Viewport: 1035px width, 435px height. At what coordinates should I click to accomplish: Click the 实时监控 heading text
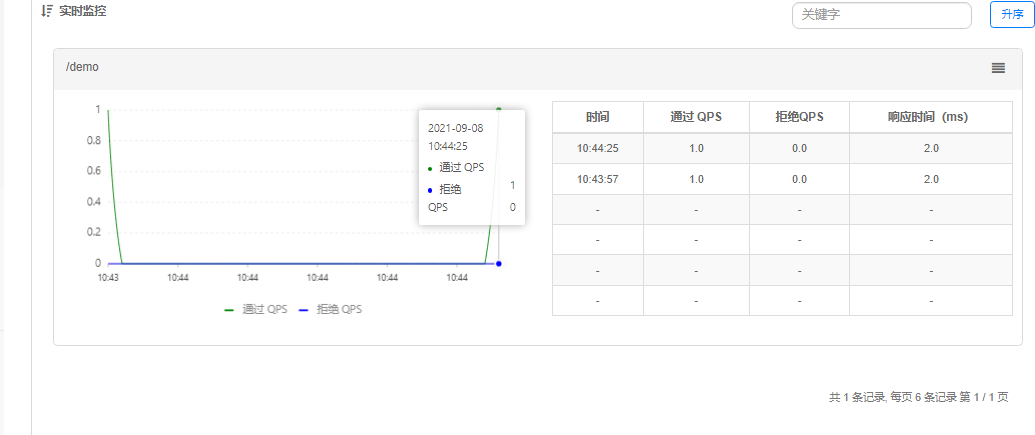click(83, 11)
